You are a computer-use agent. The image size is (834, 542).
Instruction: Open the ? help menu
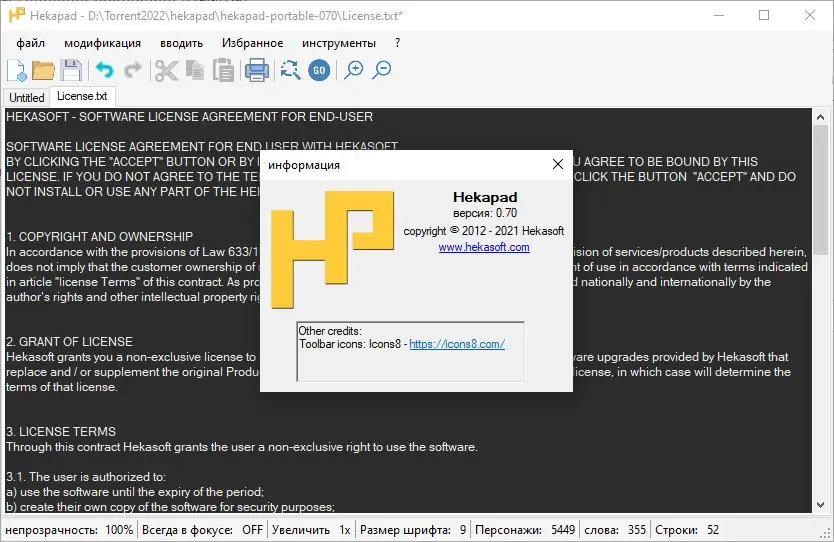(x=397, y=43)
